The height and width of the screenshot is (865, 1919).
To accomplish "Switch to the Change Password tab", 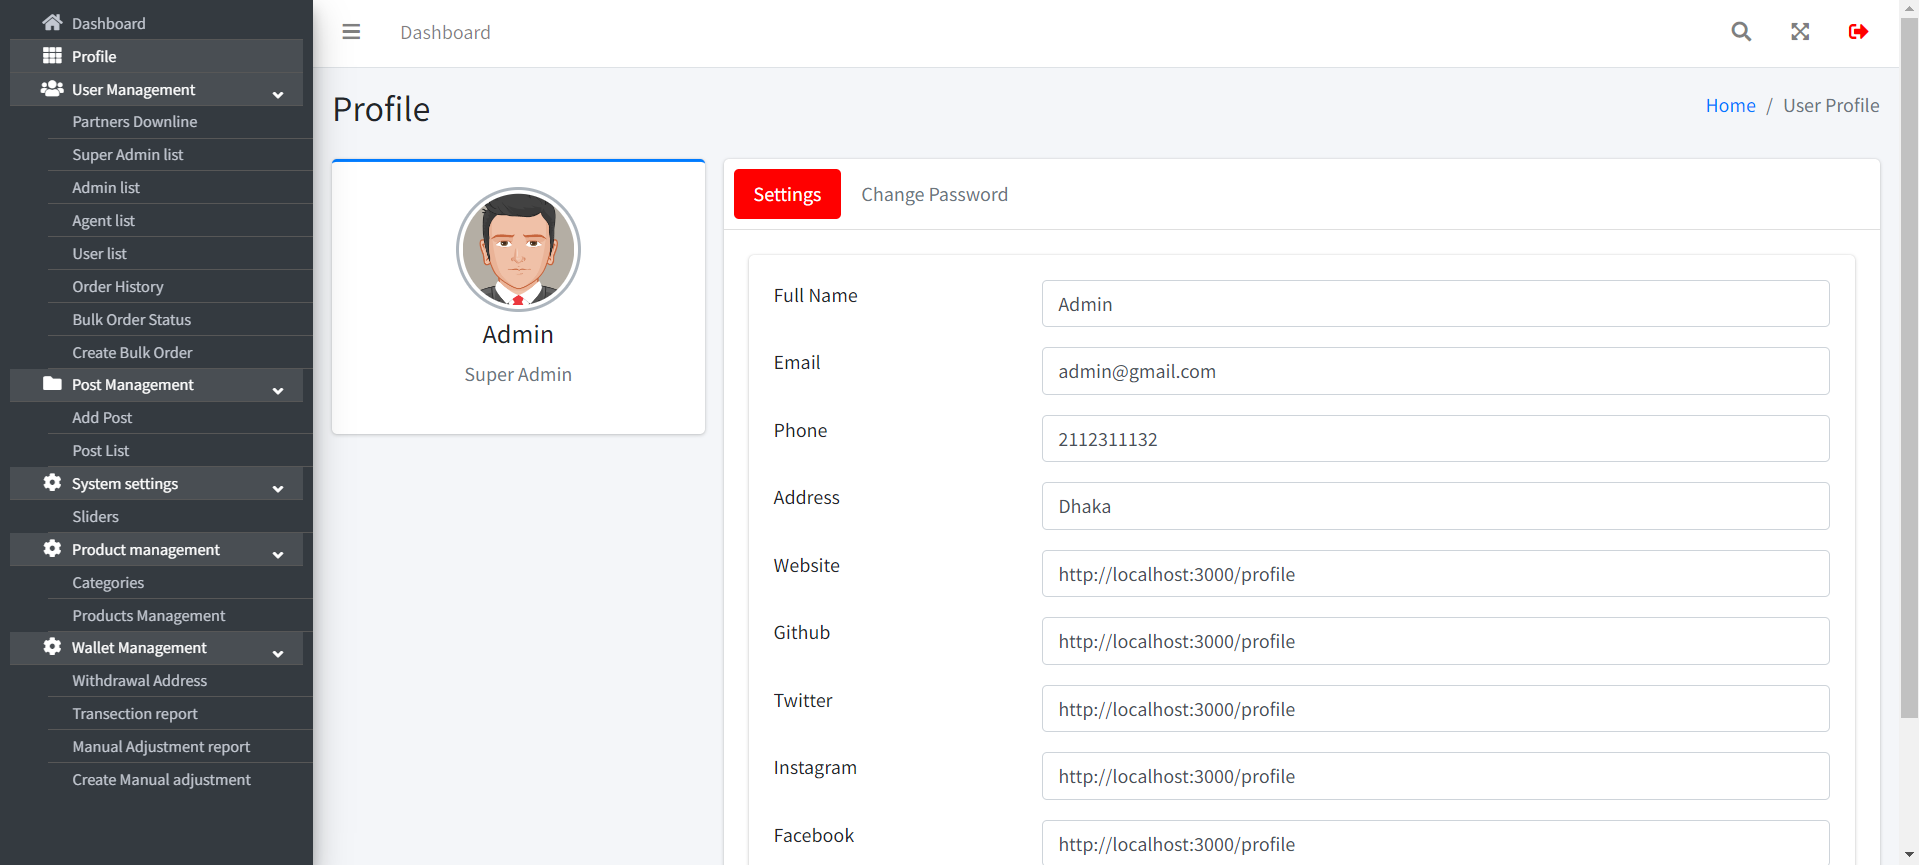I will 934,195.
